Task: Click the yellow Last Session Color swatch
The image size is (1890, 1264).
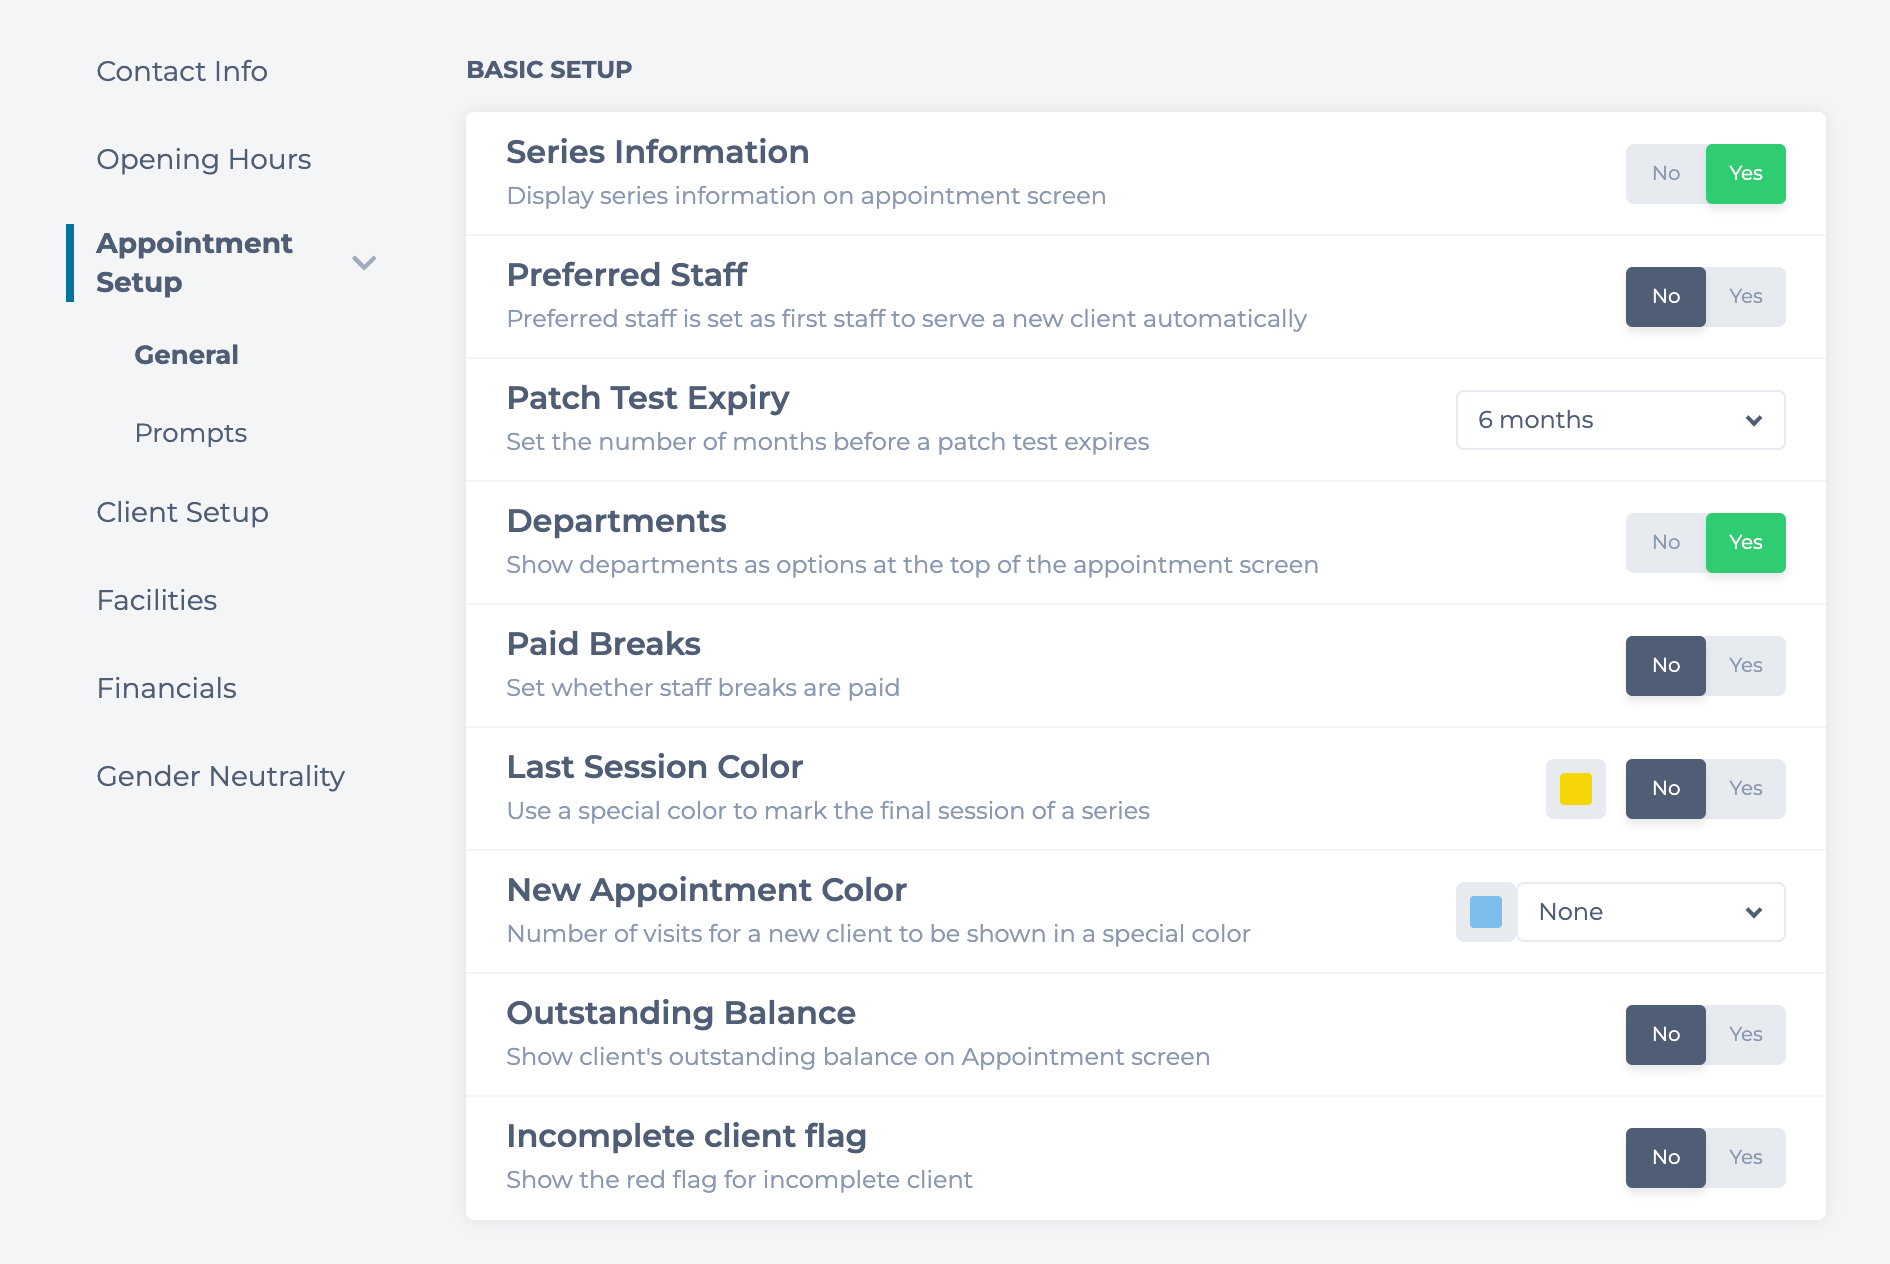Action: pyautogui.click(x=1575, y=789)
